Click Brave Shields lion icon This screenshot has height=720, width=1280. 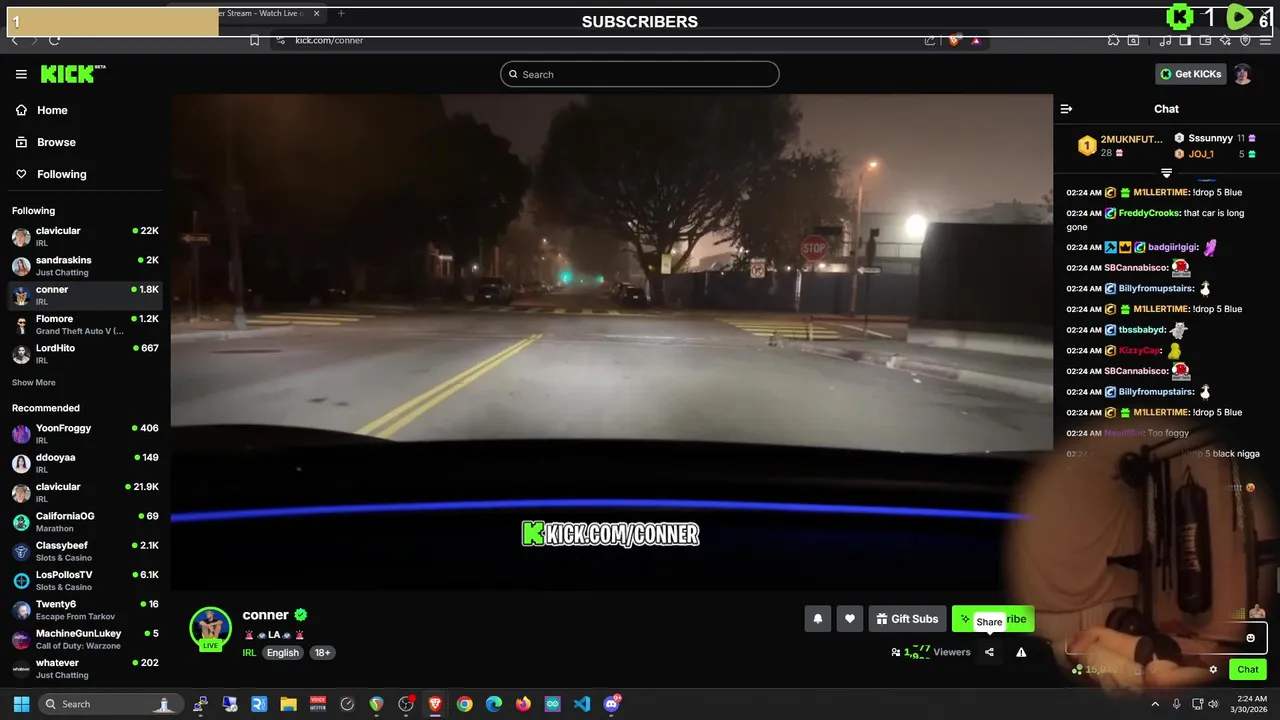[x=953, y=40]
